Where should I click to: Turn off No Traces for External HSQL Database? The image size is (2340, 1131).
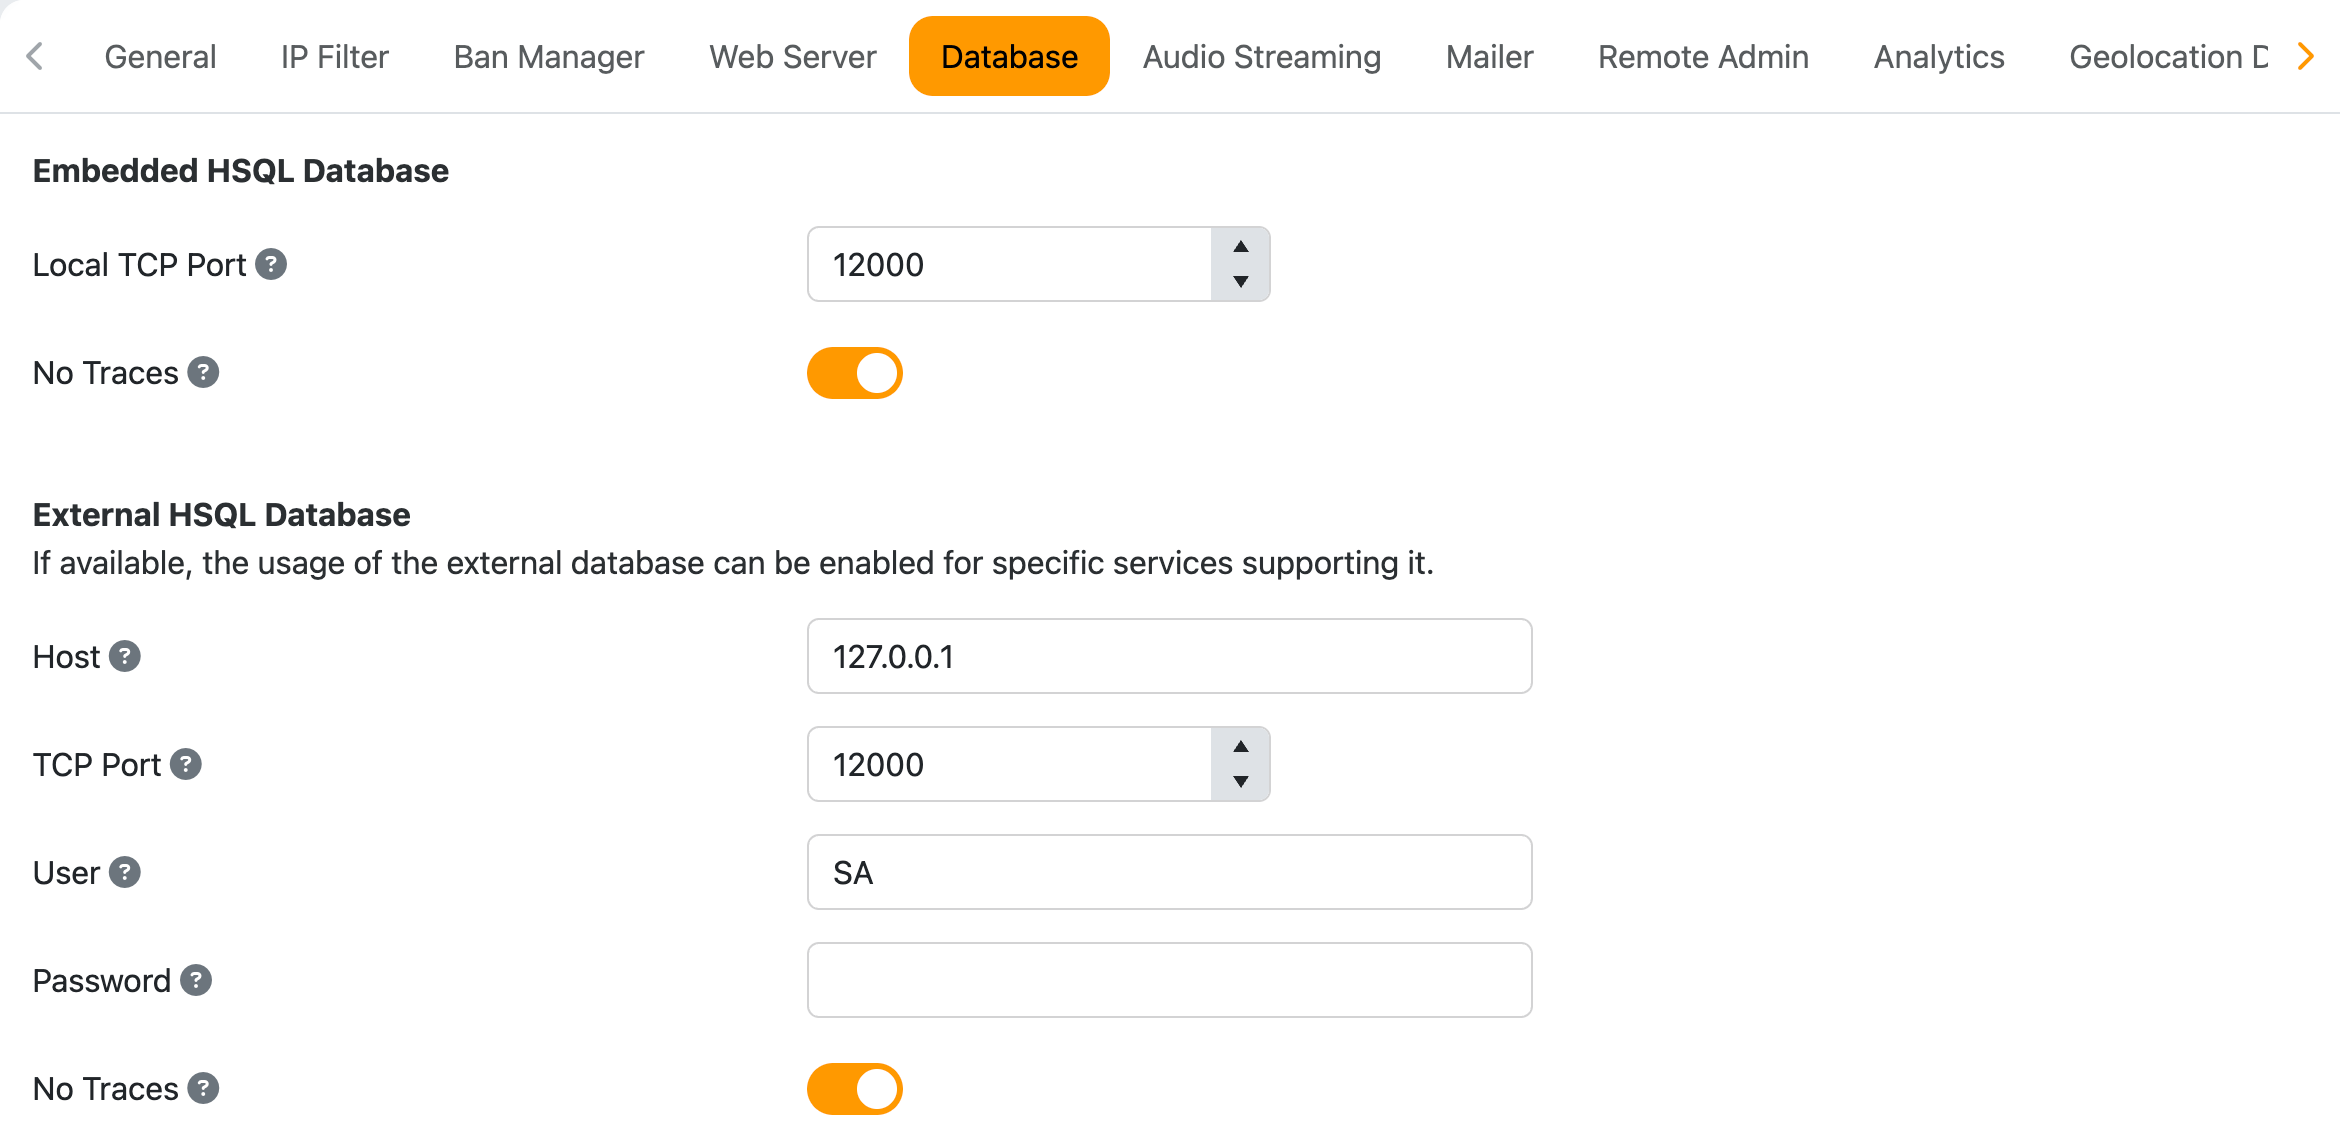(x=854, y=1088)
